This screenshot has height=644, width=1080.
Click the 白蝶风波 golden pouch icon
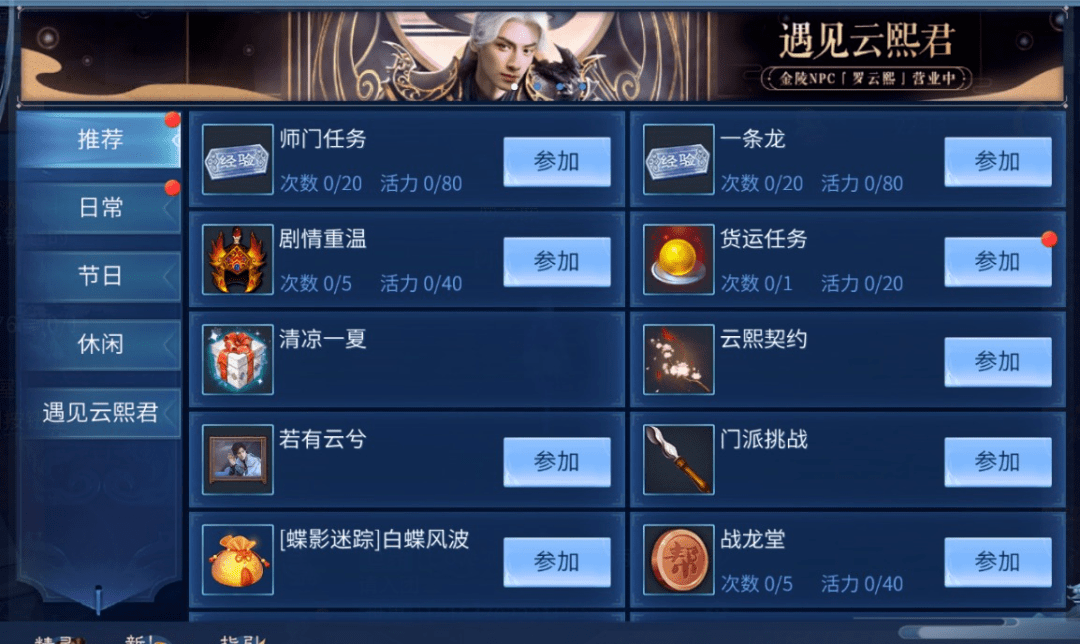238,560
